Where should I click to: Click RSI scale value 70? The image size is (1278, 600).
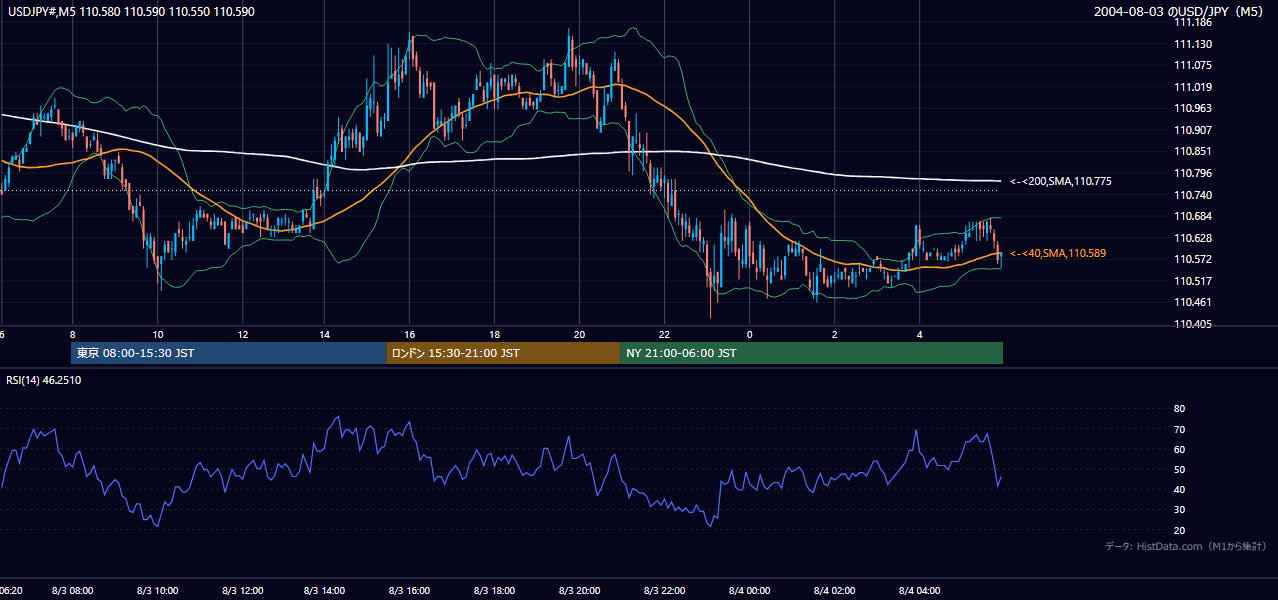tap(1179, 429)
